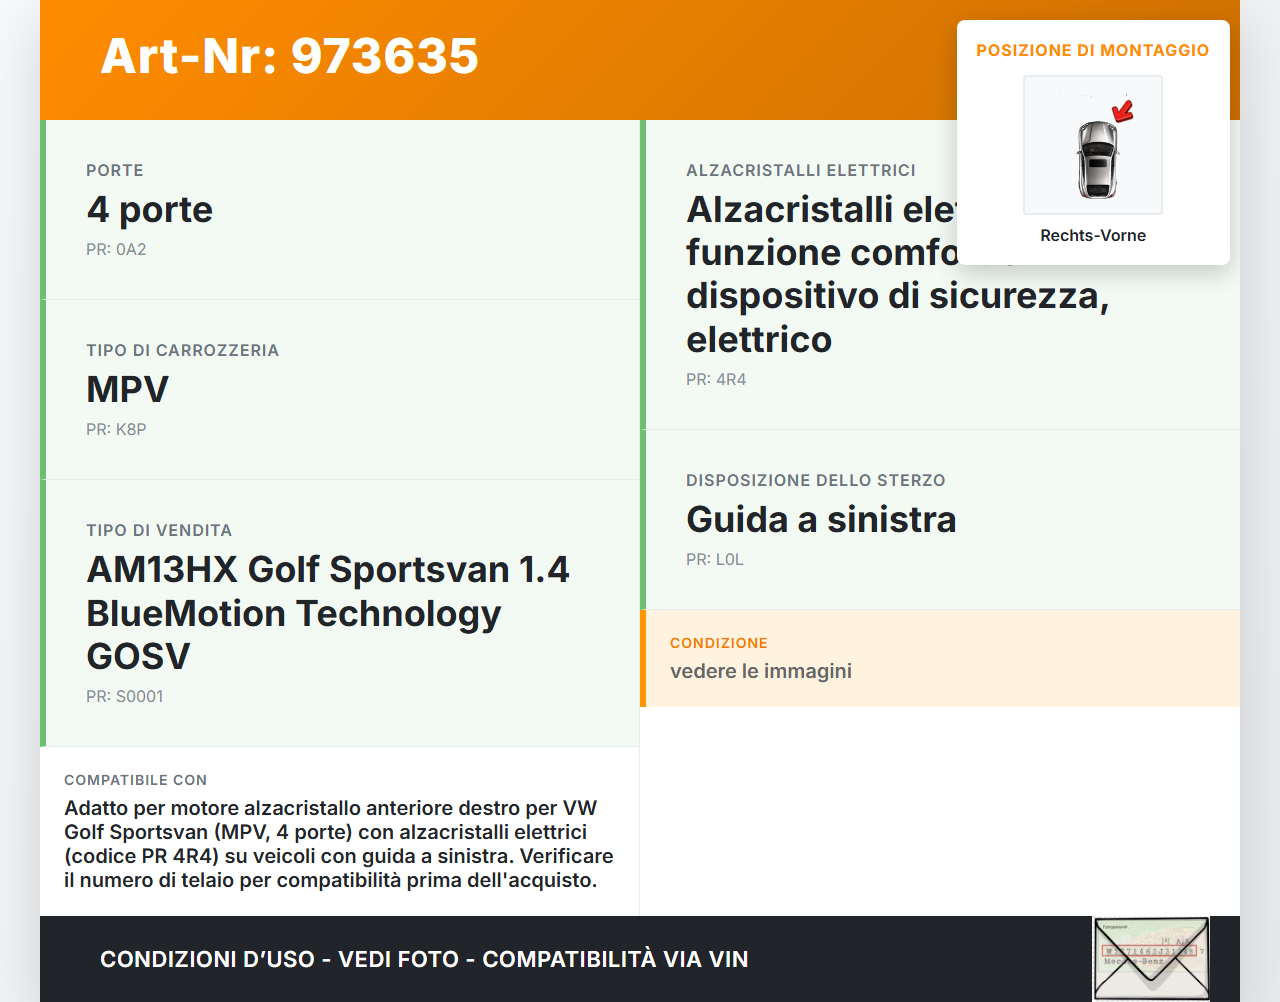Click the 'TIPO DI VENDITA' label

click(x=159, y=531)
